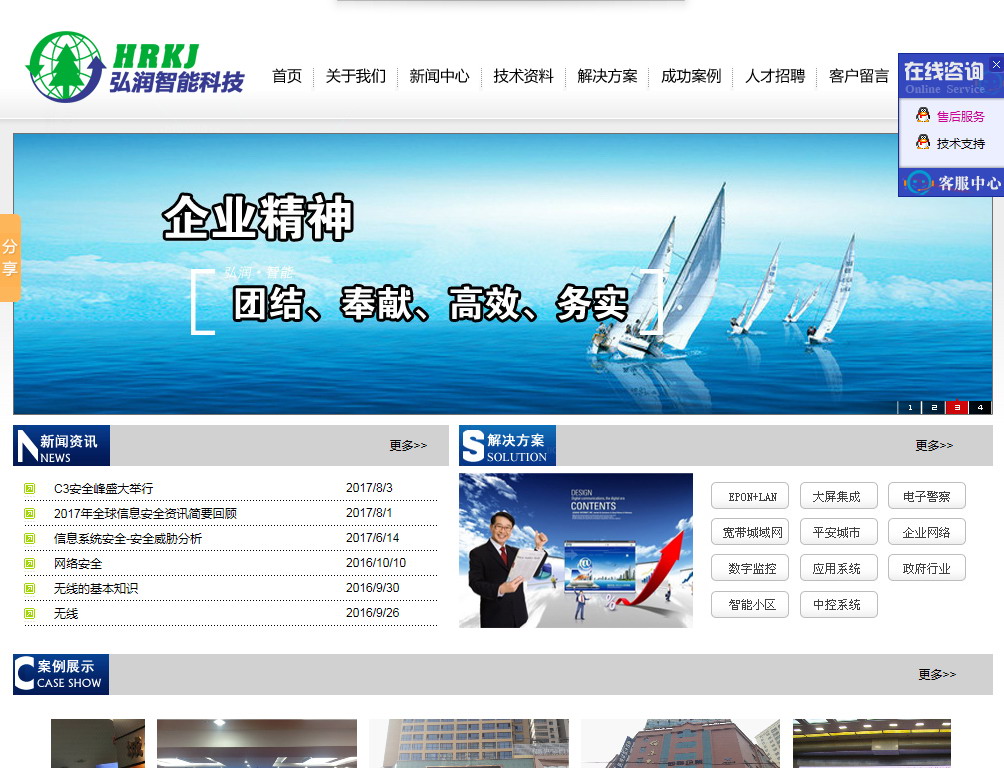1004x768 pixels.
Task: Click green bullet icon beside 无线 news row
Action: pos(29,614)
